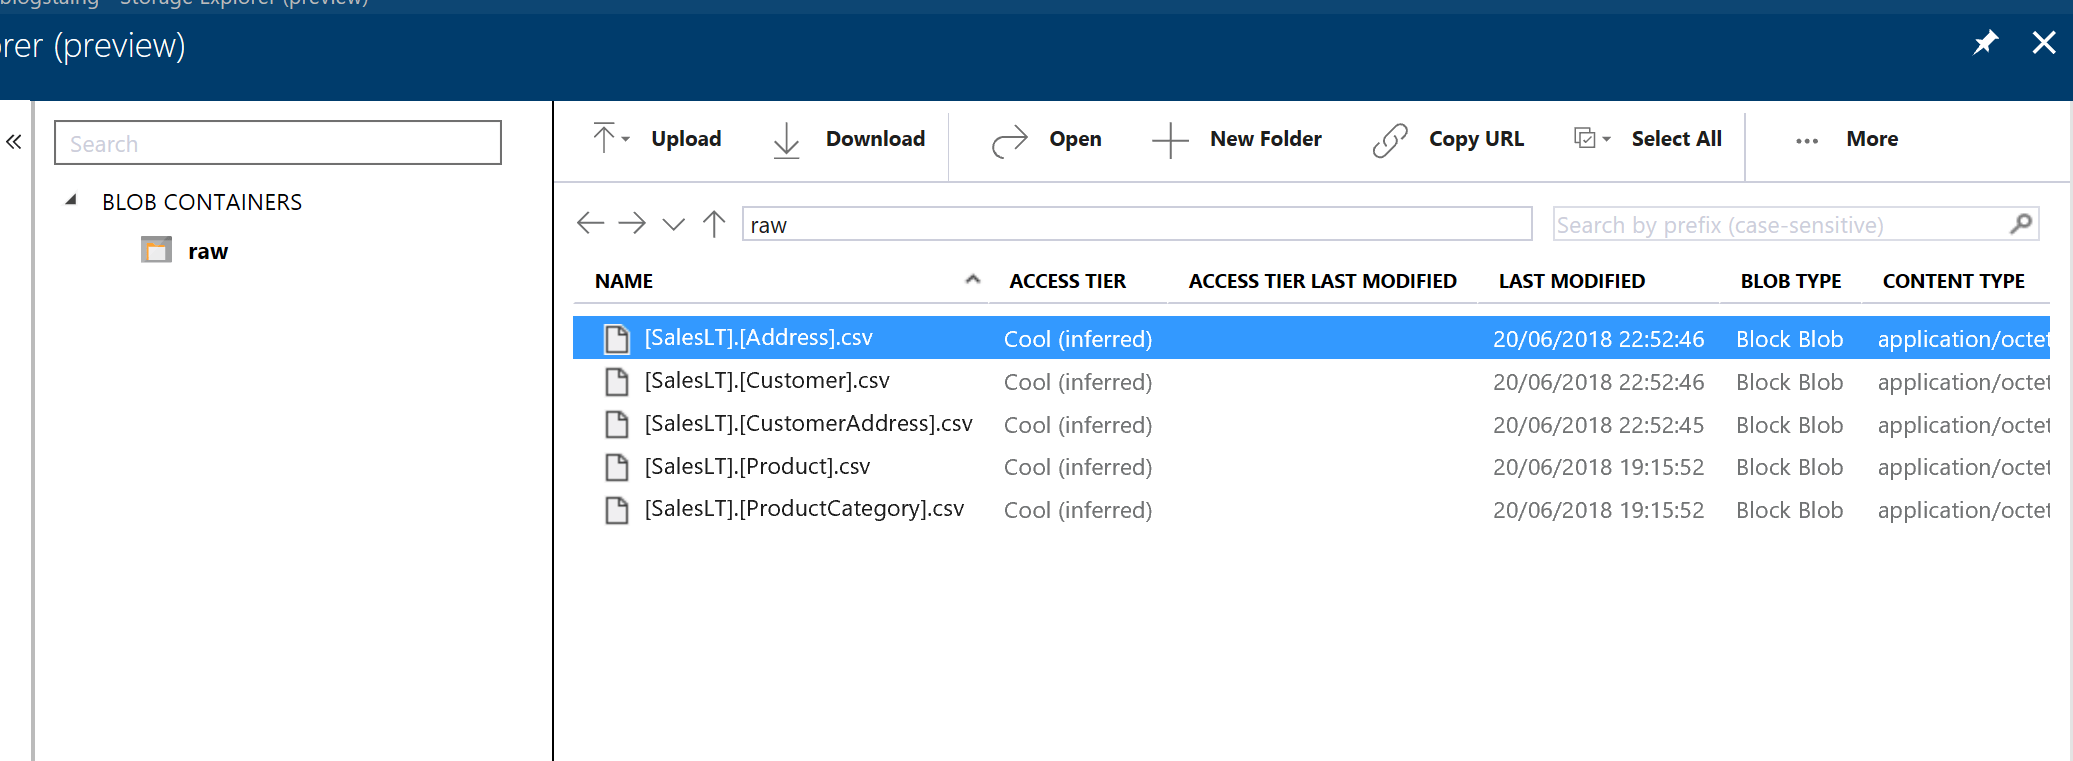Image resolution: width=2073 pixels, height=761 pixels.
Task: Click the prefix search magnifier icon
Action: click(x=2021, y=224)
